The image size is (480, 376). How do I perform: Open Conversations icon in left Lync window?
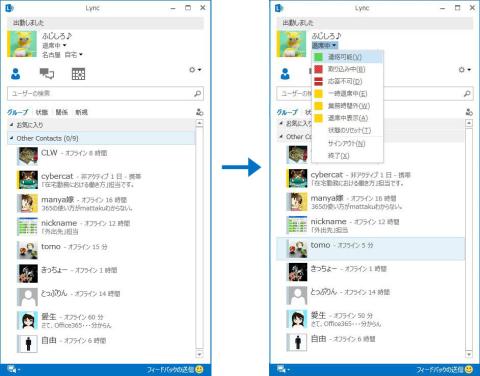47,74
